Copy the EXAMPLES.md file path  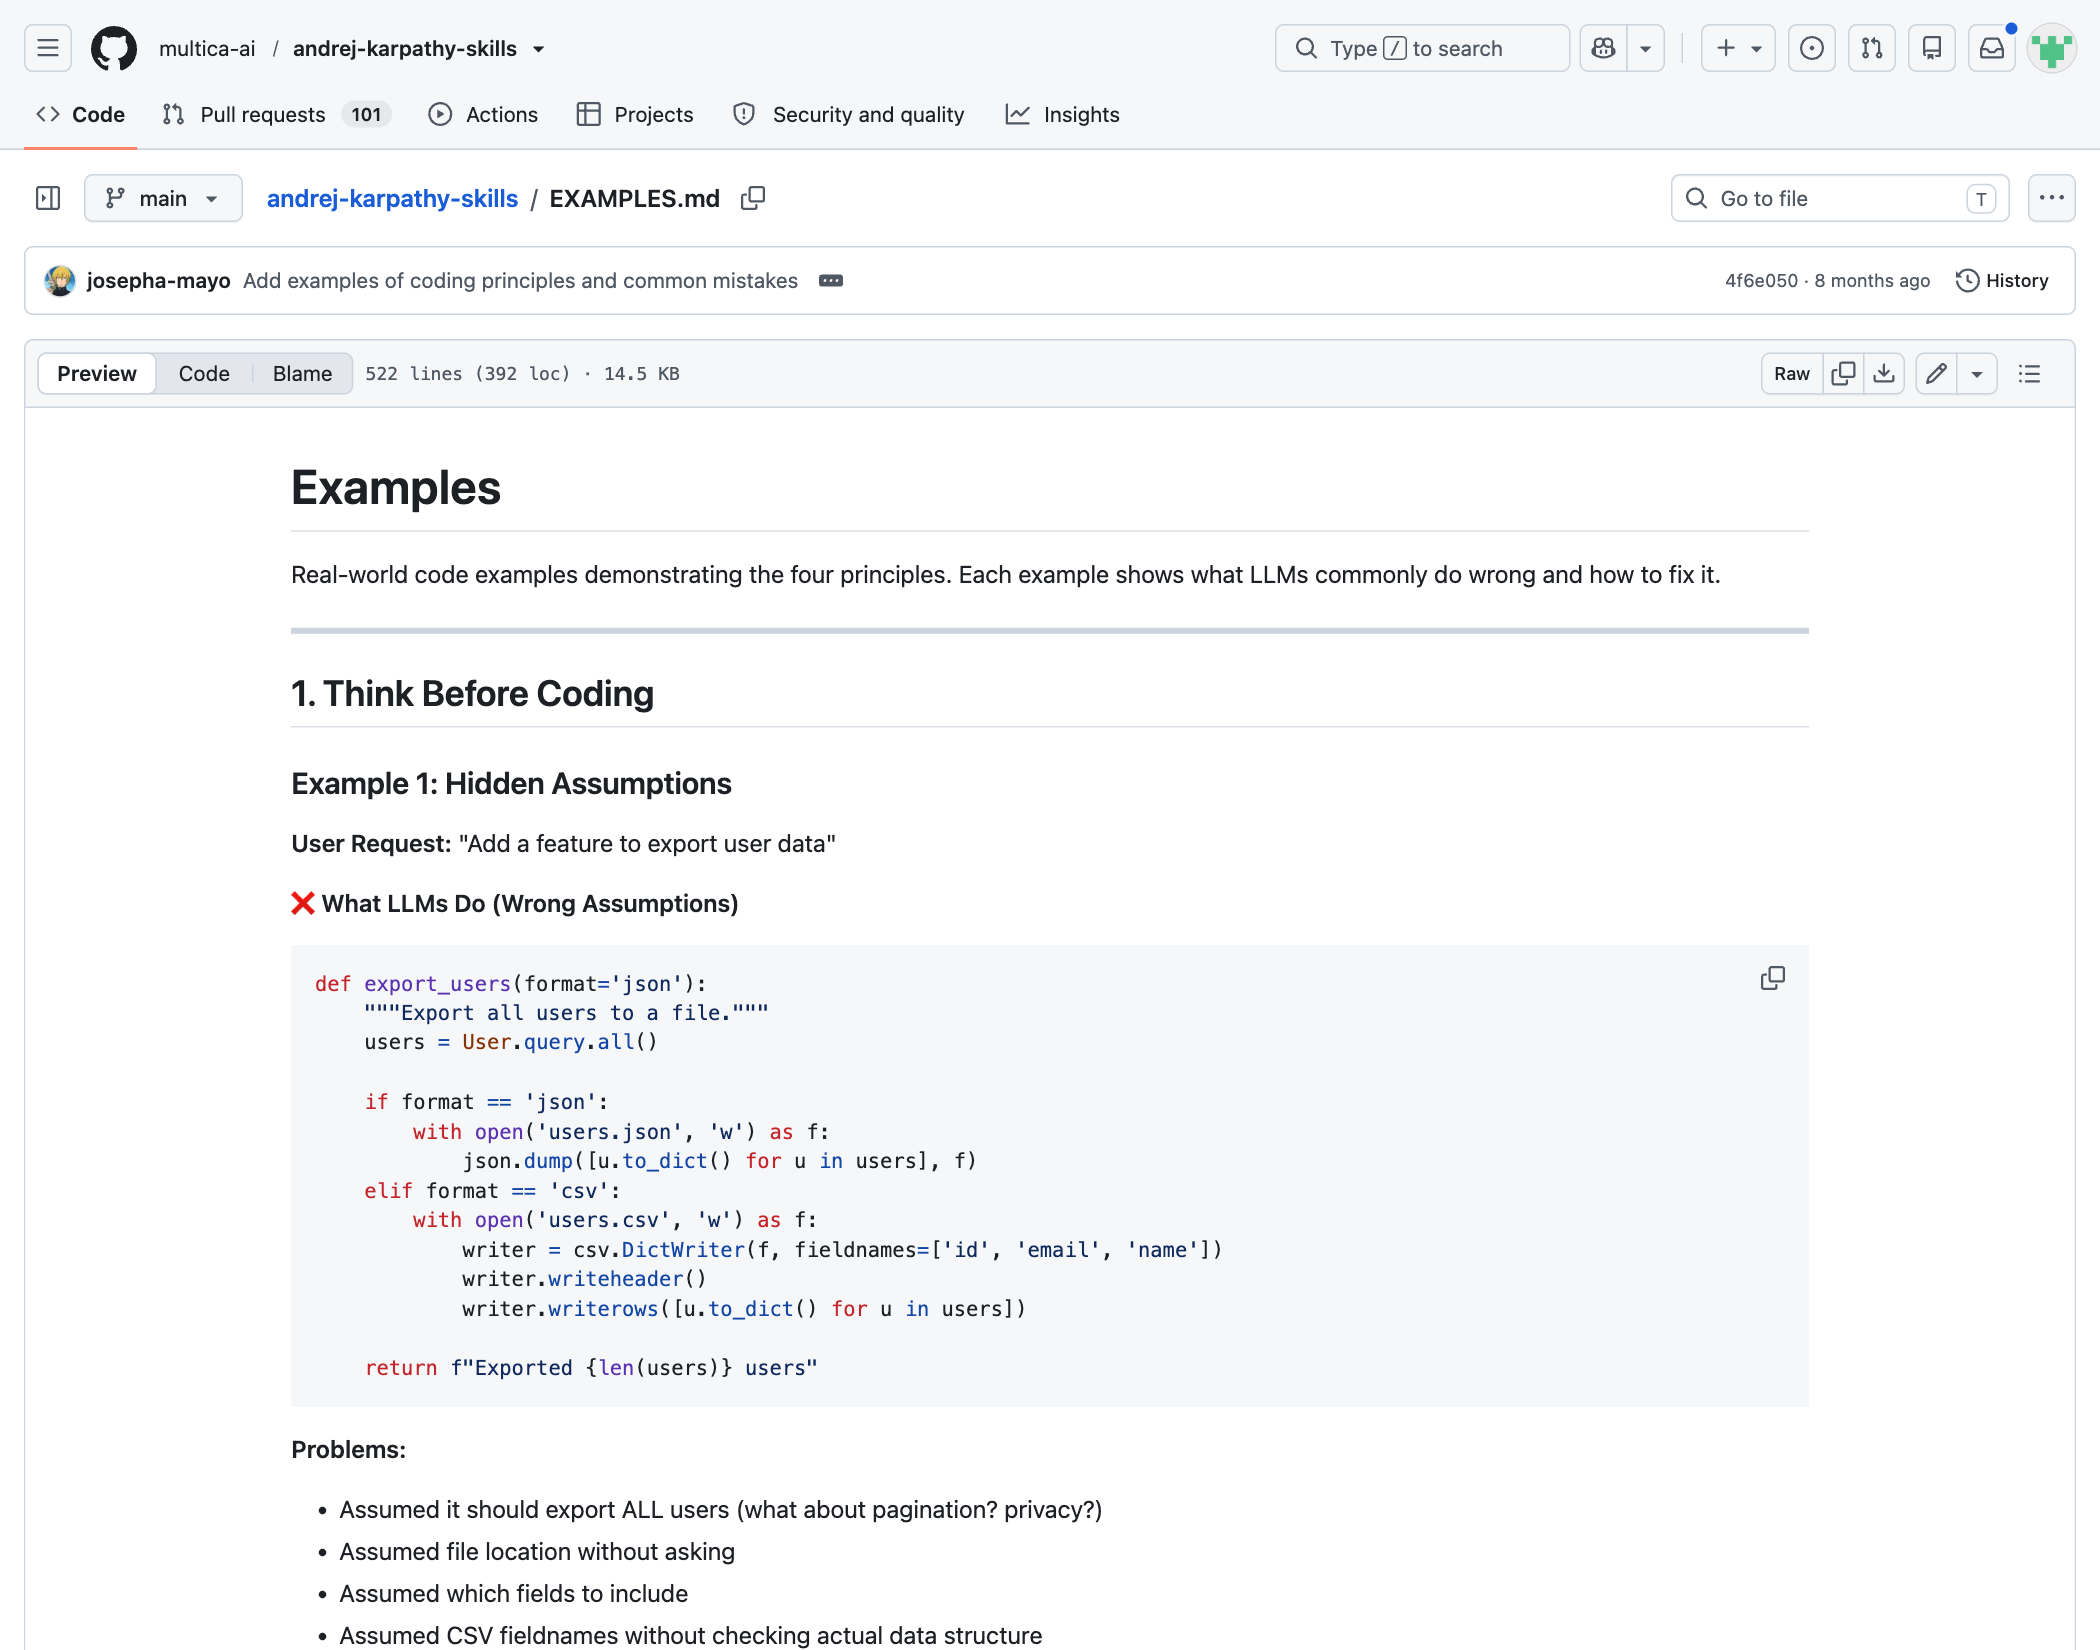click(753, 198)
